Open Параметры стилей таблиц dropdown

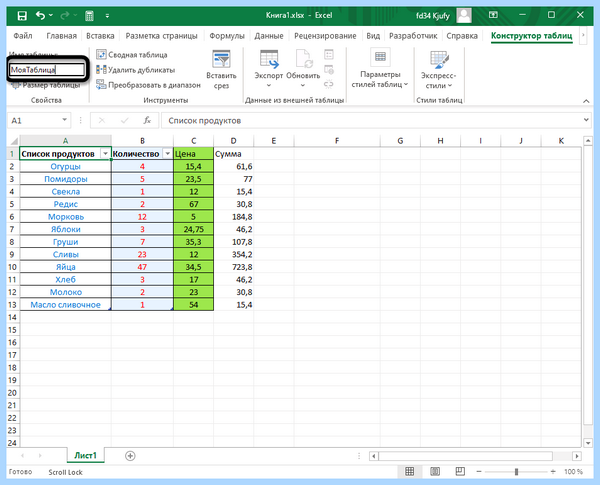[380, 69]
